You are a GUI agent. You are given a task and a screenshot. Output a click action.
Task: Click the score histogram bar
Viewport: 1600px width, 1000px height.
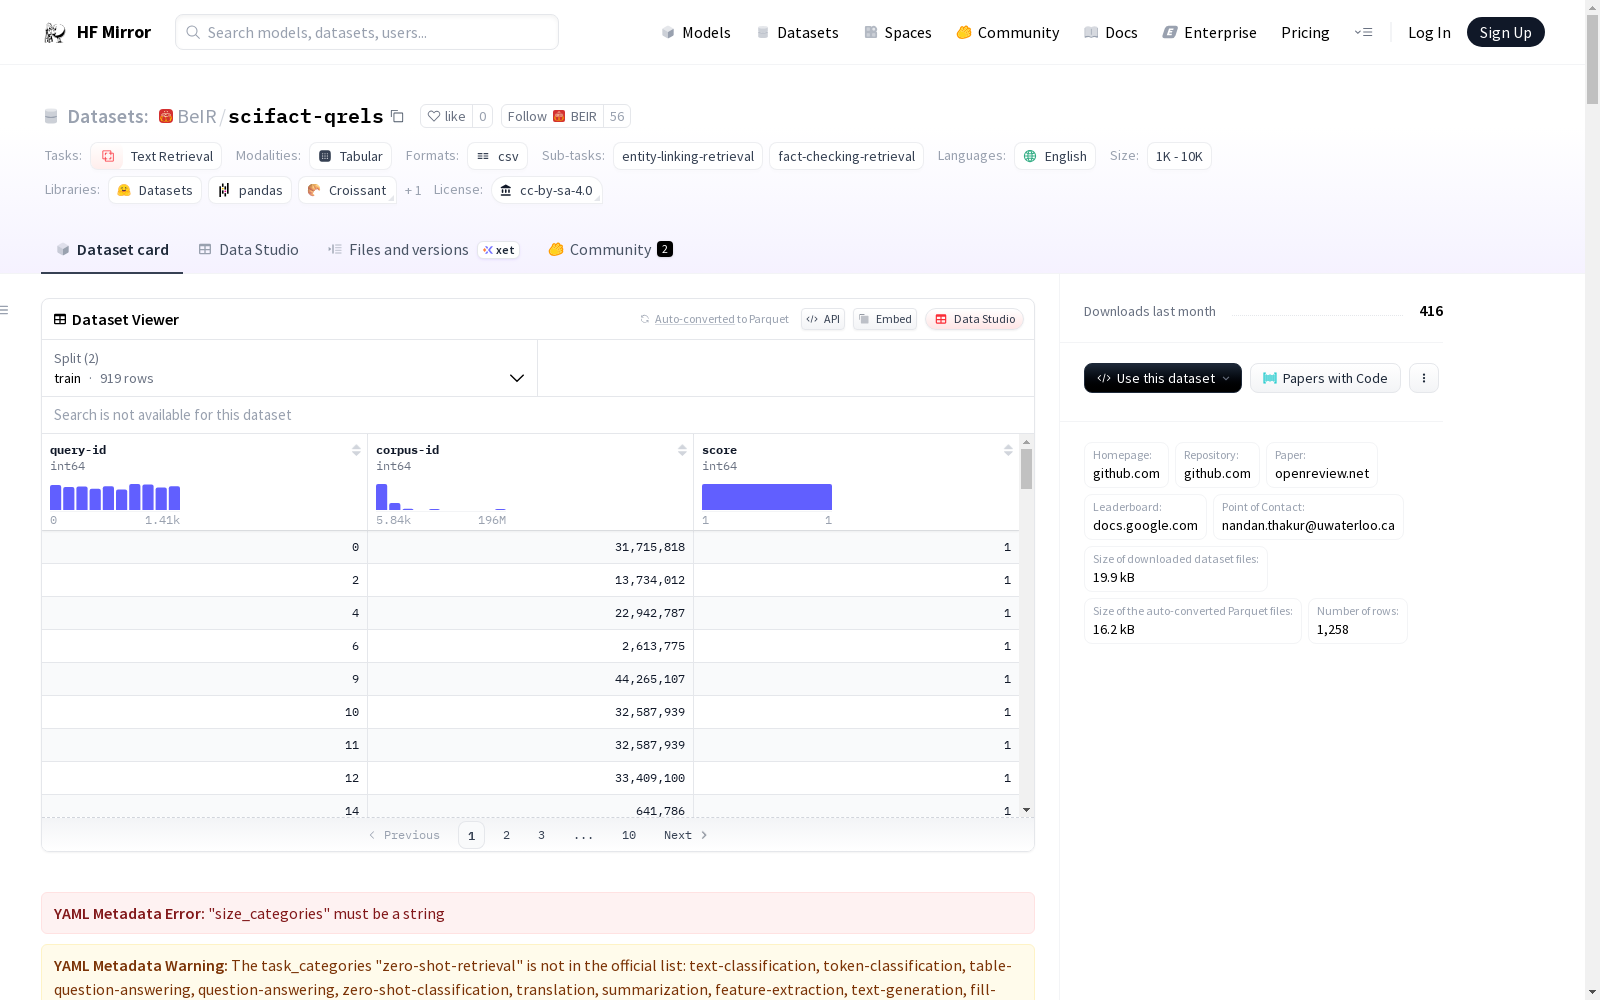[767, 497]
